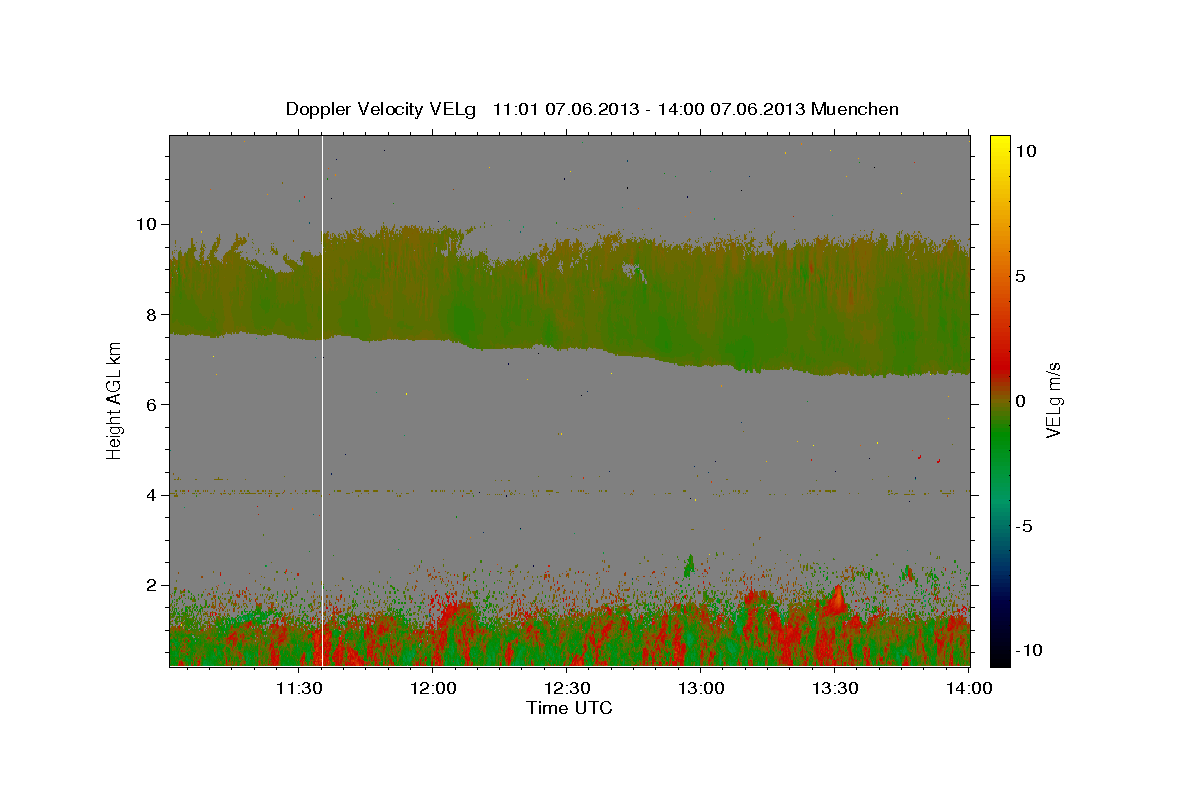The height and width of the screenshot is (800, 1200).
Task: Click the height tick label '6'
Action: [x=154, y=404]
